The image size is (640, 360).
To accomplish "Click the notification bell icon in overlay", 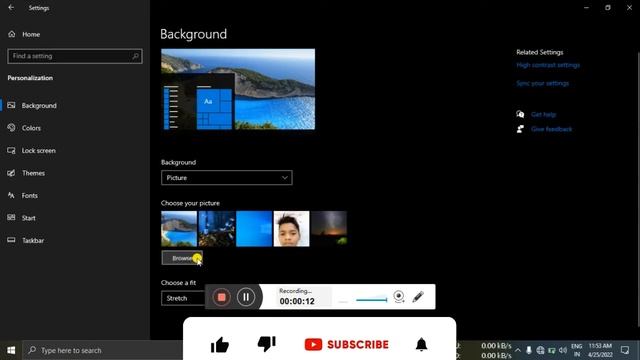I will tap(421, 344).
